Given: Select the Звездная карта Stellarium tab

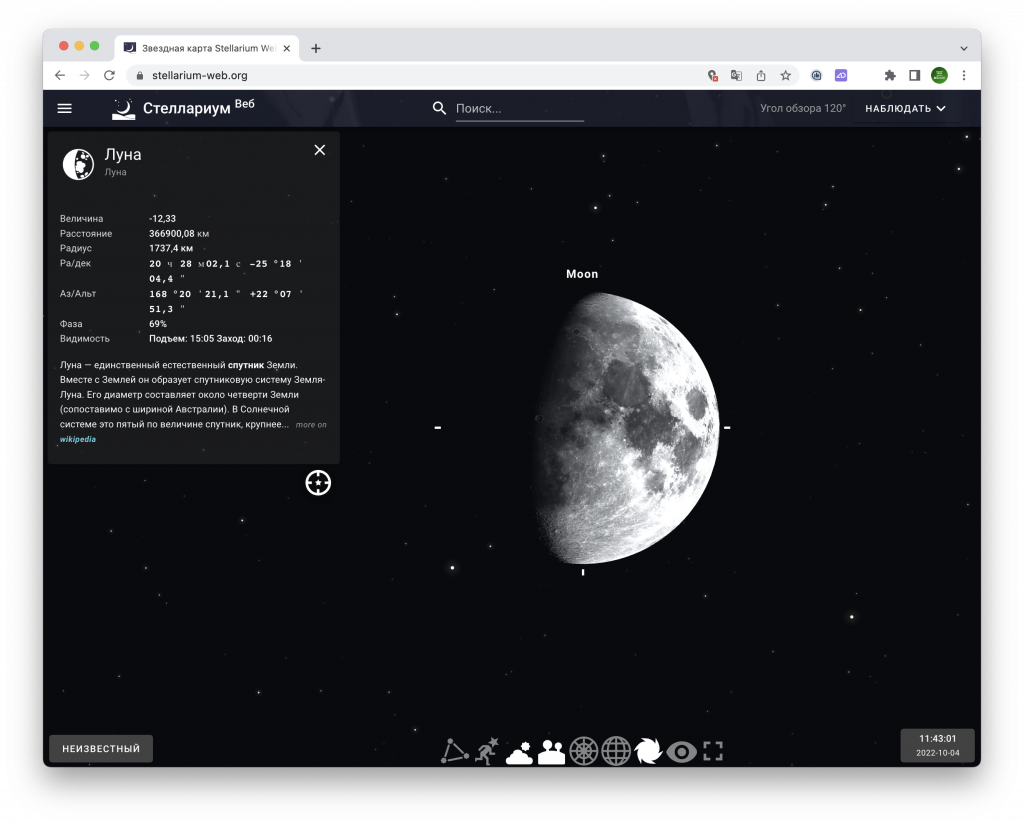Looking at the screenshot, I should pyautogui.click(x=205, y=48).
